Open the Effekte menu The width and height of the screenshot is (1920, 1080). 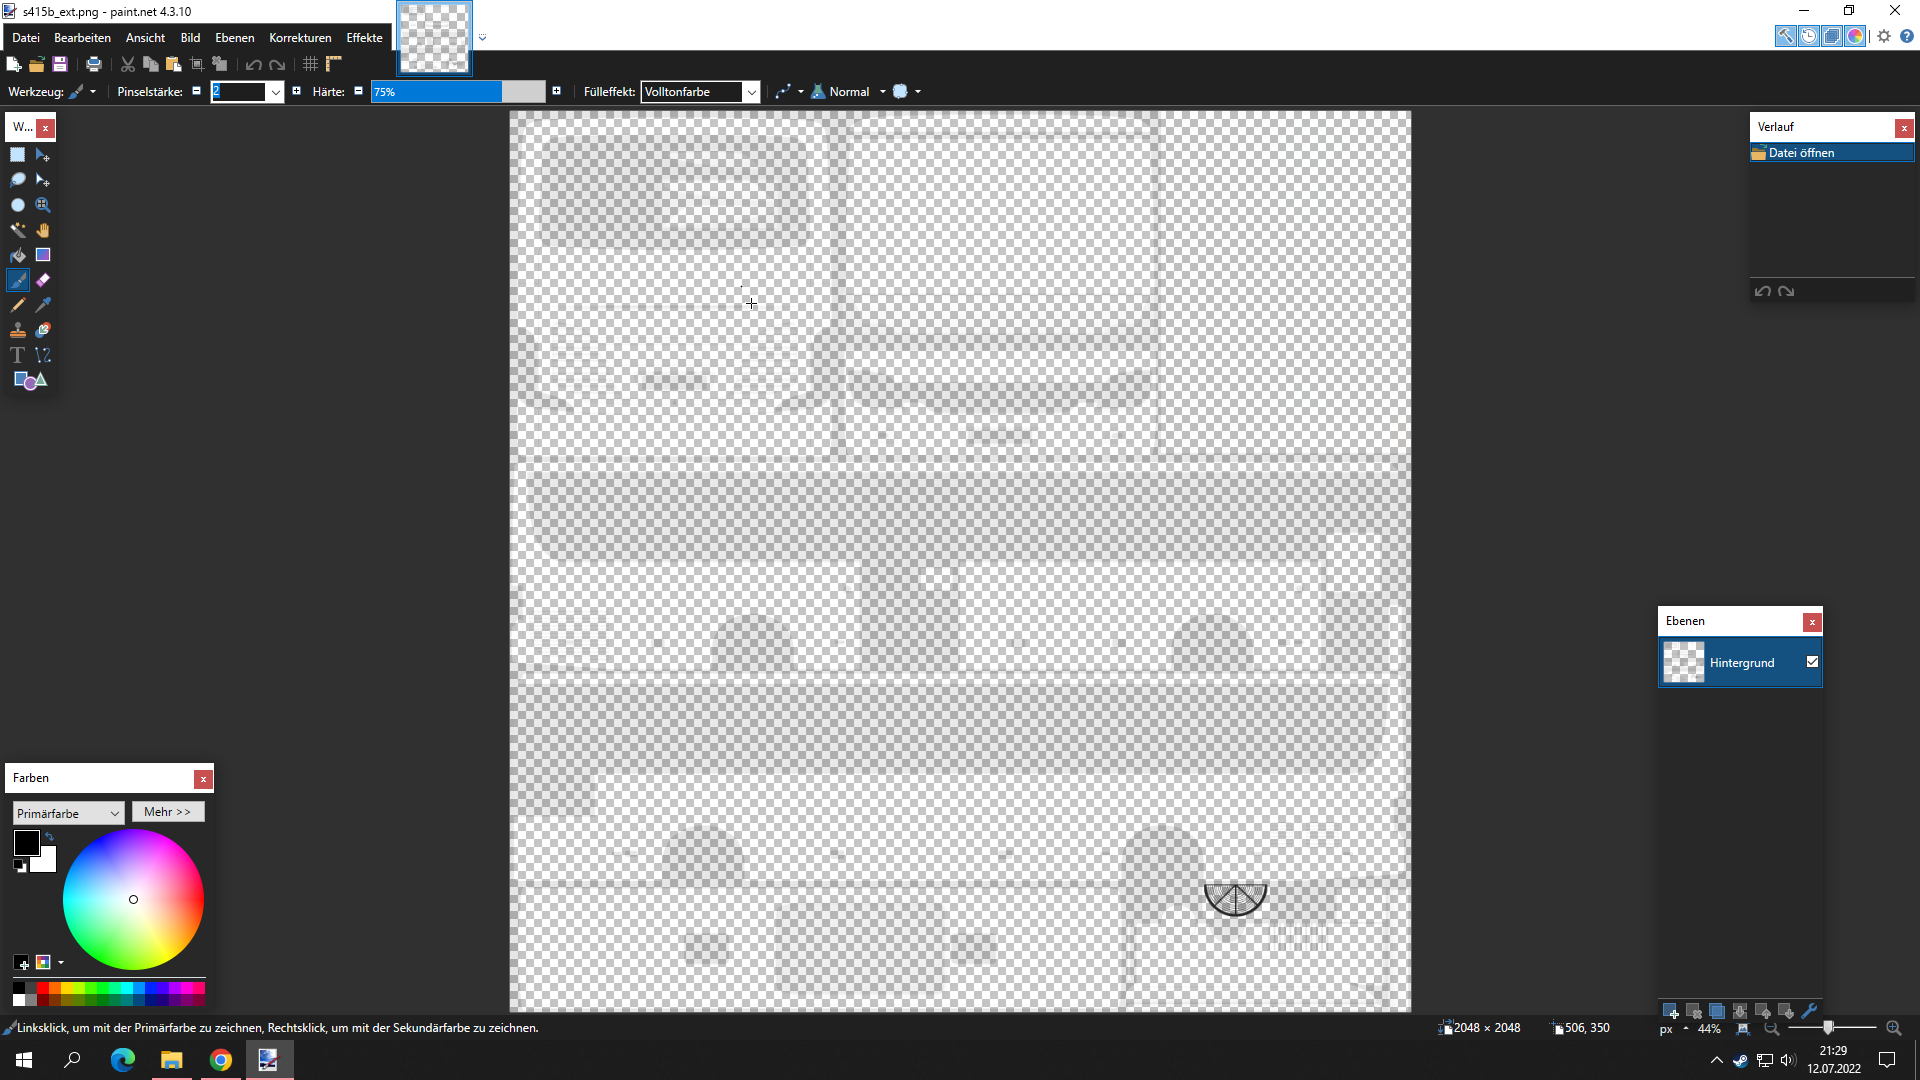click(x=364, y=38)
